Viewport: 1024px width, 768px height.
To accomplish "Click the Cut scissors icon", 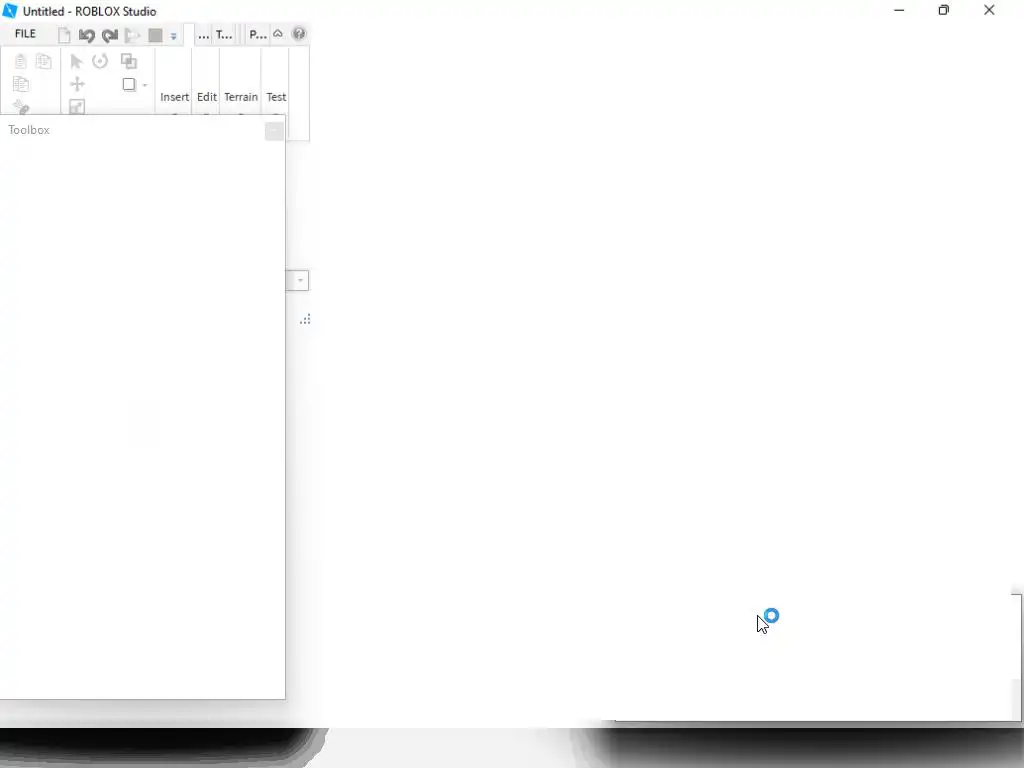I will click(21, 107).
